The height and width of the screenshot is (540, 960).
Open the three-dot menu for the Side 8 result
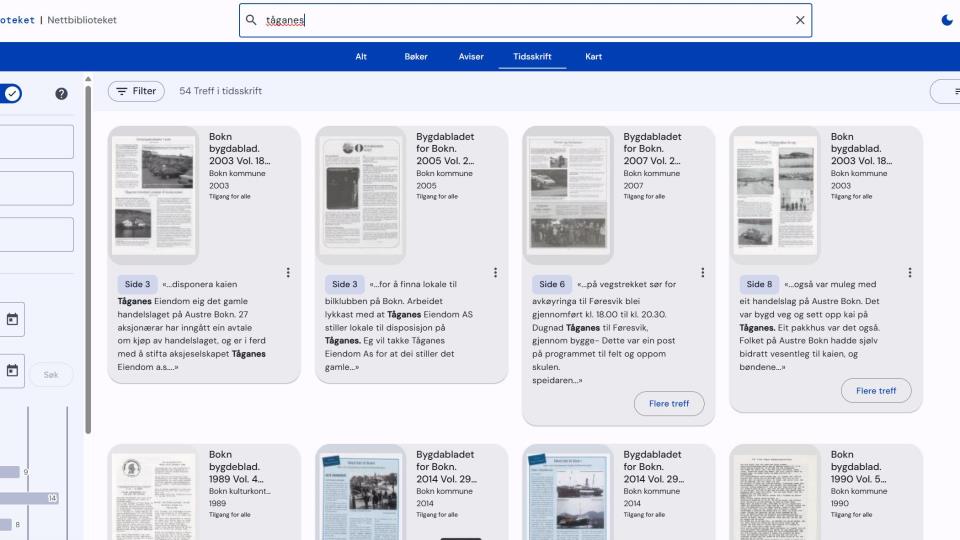tap(910, 272)
